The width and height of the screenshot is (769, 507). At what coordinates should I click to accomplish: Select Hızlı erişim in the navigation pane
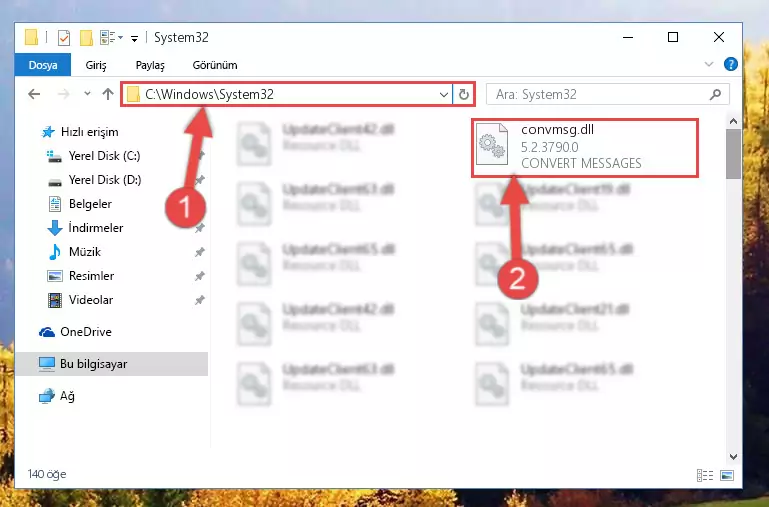click(x=89, y=132)
